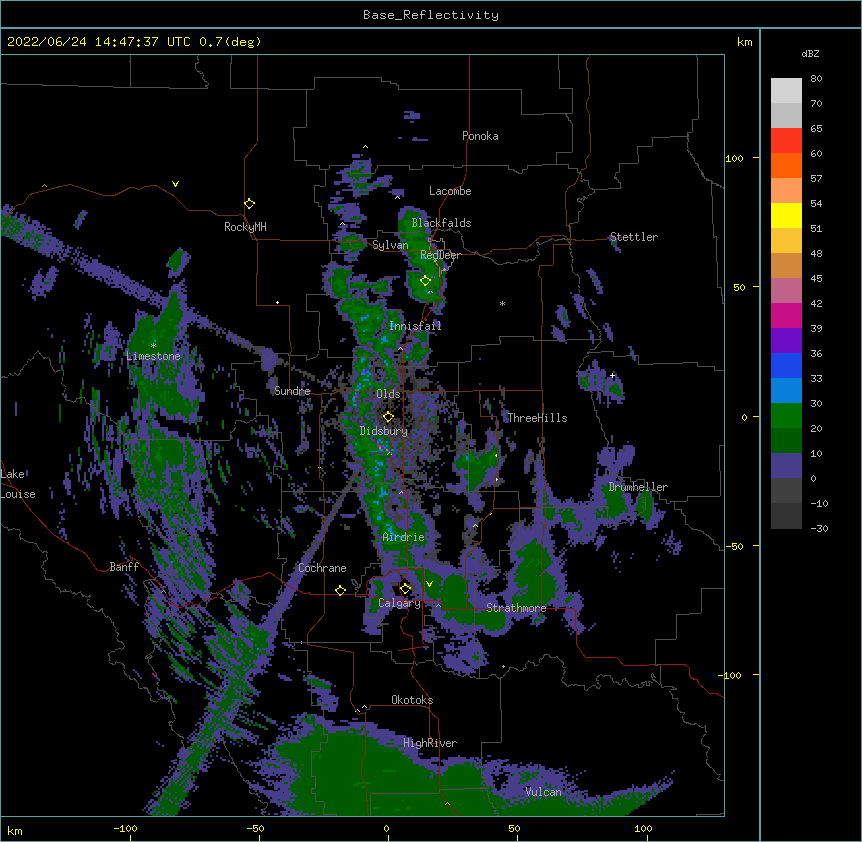Click the Base_Reflectivity title text
Screen dimensions: 862x842
pos(431,15)
